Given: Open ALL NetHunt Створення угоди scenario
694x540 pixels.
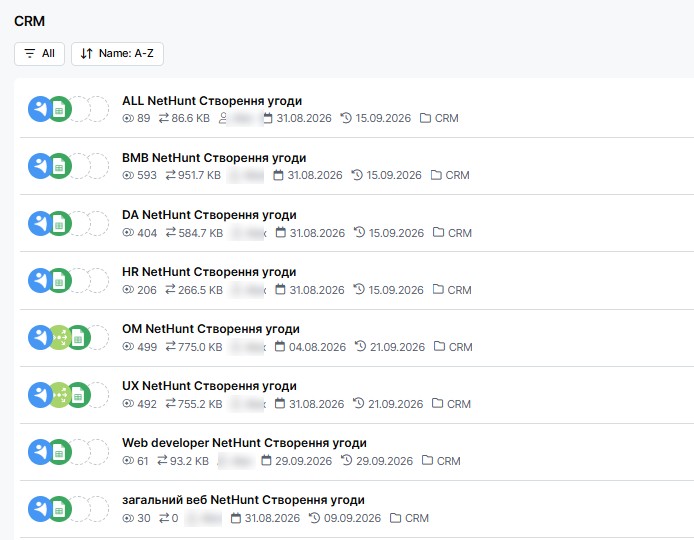Looking at the screenshot, I should [212, 101].
